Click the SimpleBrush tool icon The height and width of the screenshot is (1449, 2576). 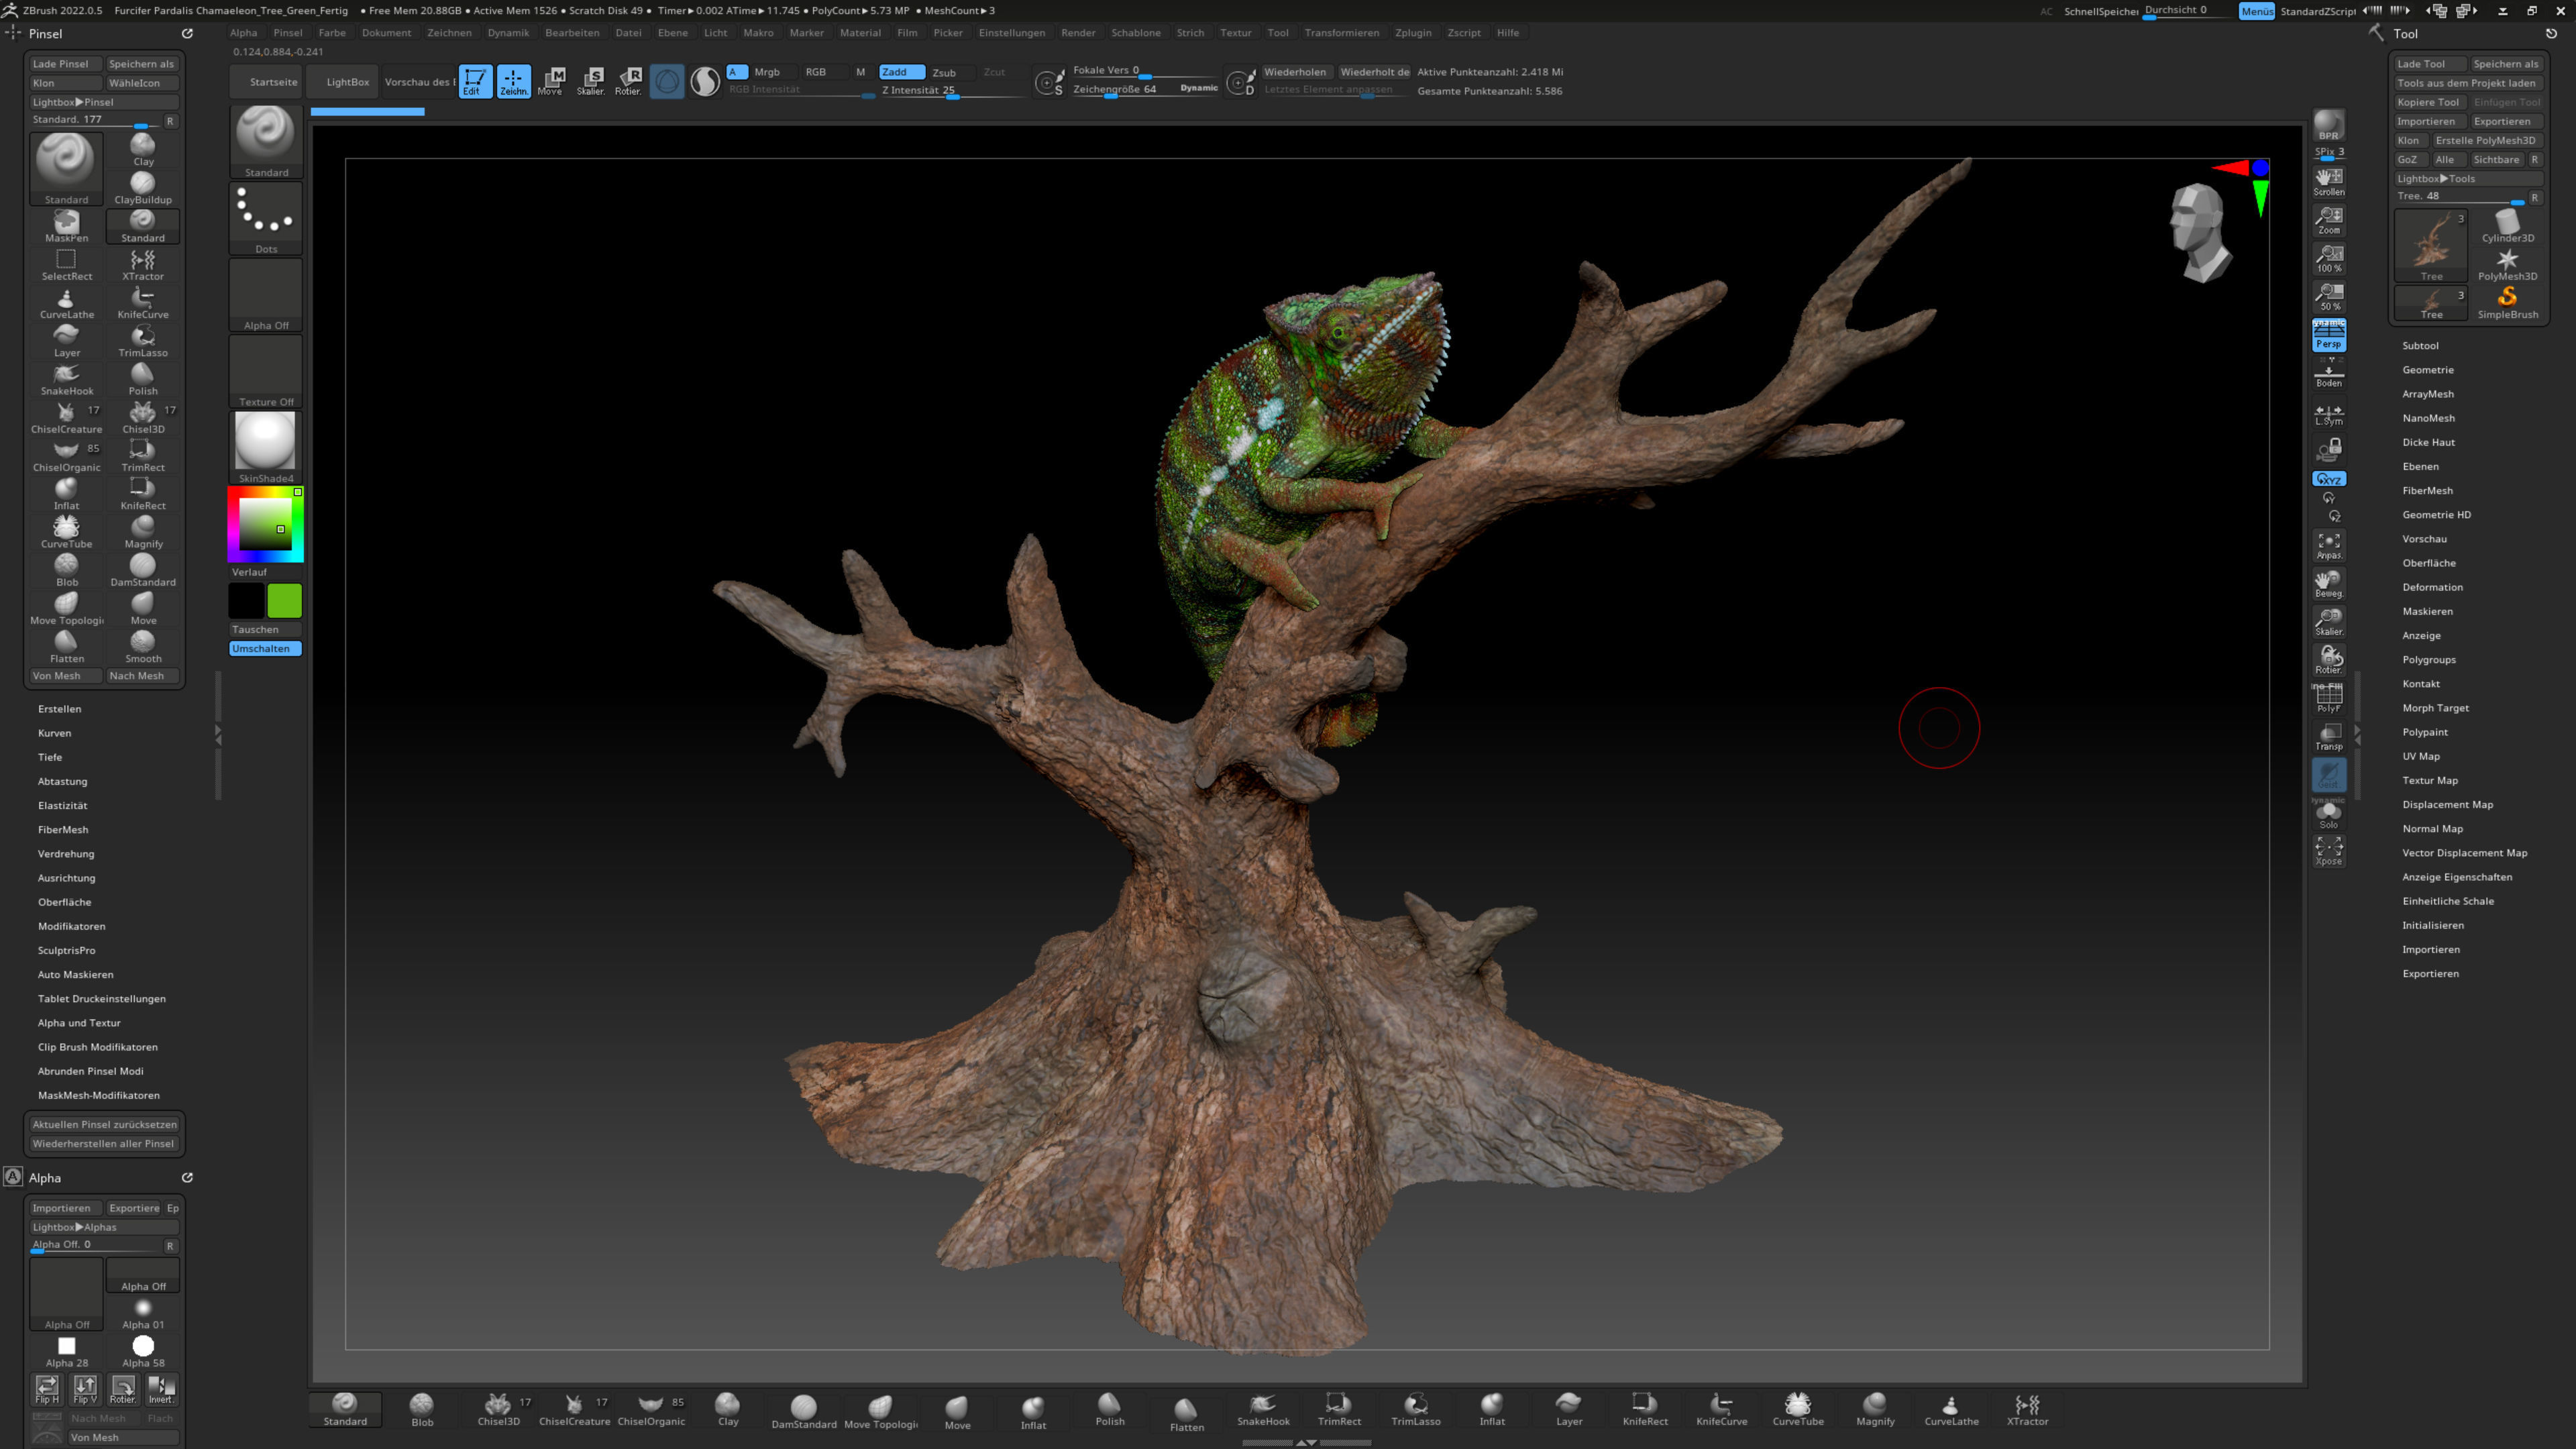2507,302
